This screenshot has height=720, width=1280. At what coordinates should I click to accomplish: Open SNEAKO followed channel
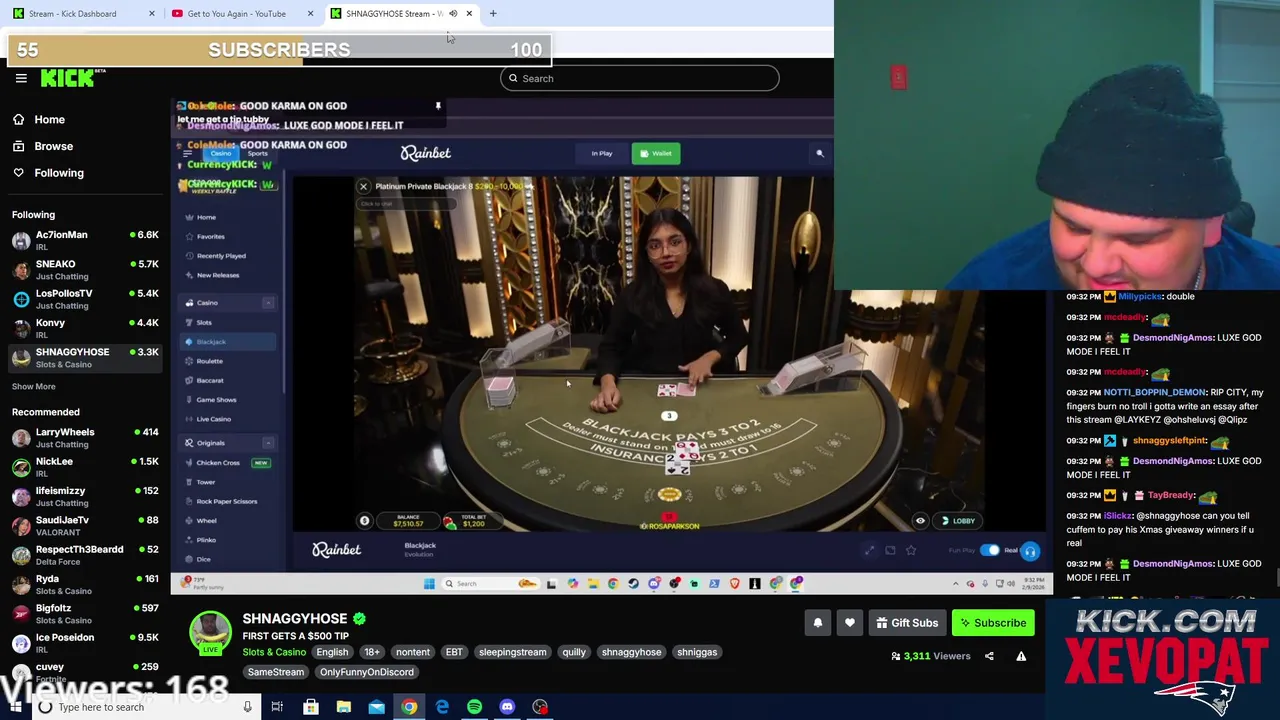tap(84, 270)
